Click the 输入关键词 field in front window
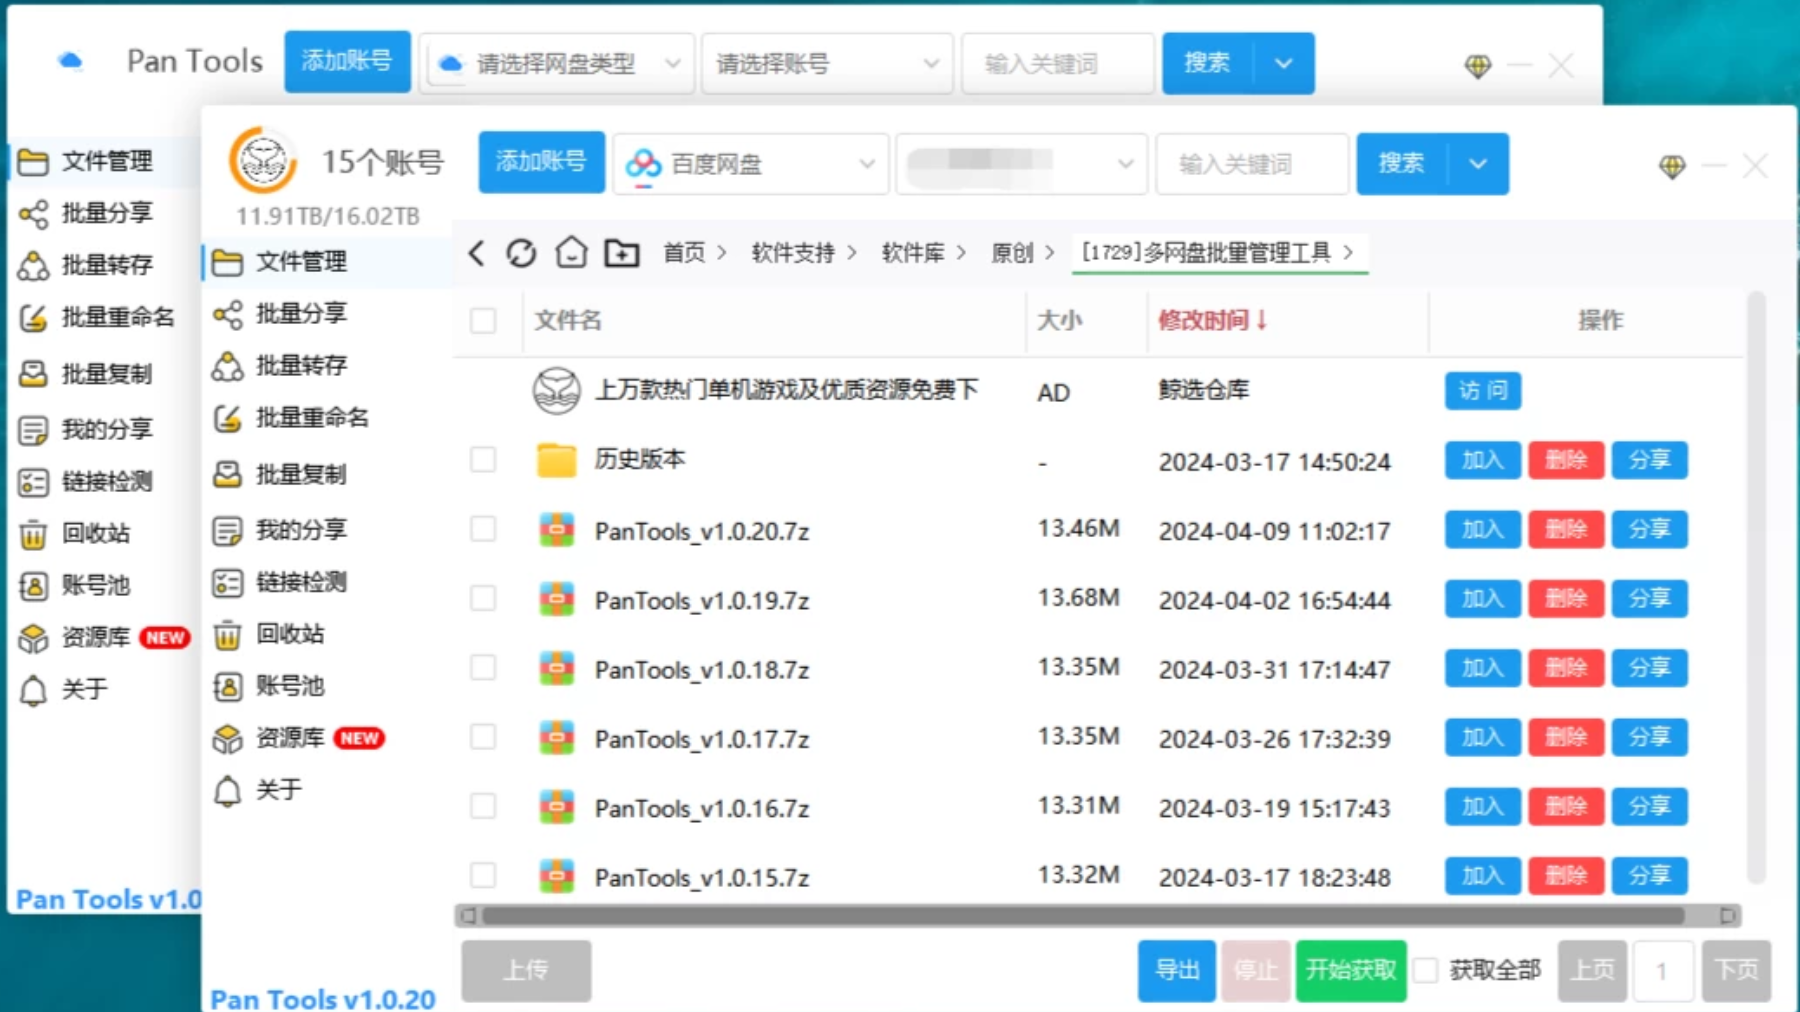 (x=1252, y=164)
